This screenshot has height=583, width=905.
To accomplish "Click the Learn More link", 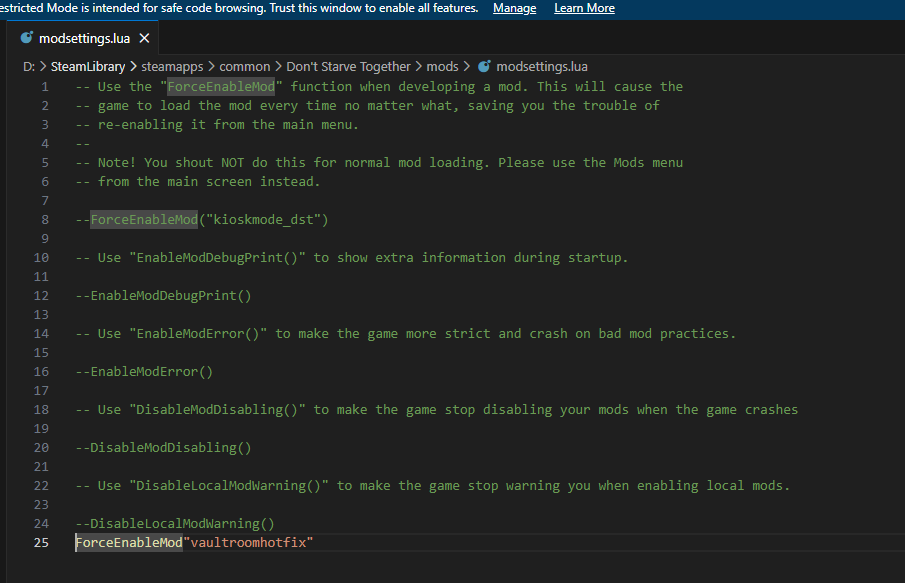I will tap(584, 8).
